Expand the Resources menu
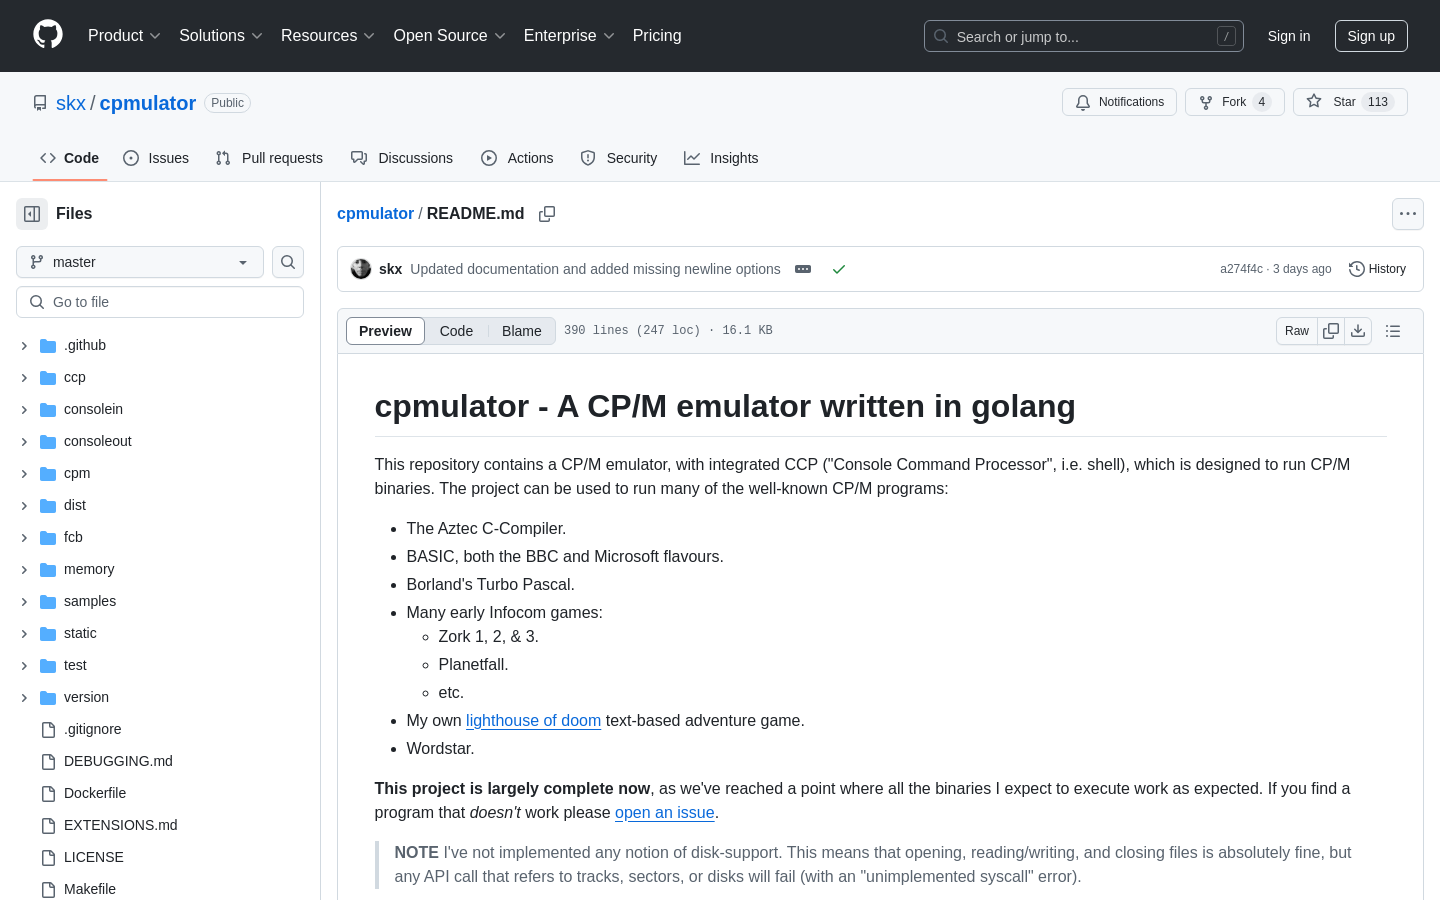1440x900 pixels. (x=328, y=36)
